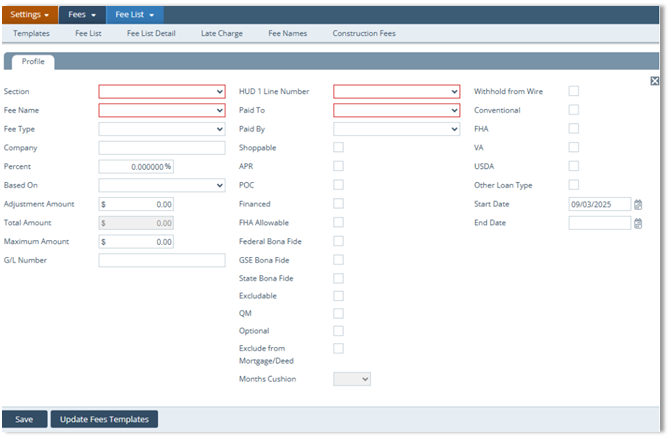Expand the HUD 1 Line Number dropdown
Viewport: 670px width, 438px height.
coord(396,91)
